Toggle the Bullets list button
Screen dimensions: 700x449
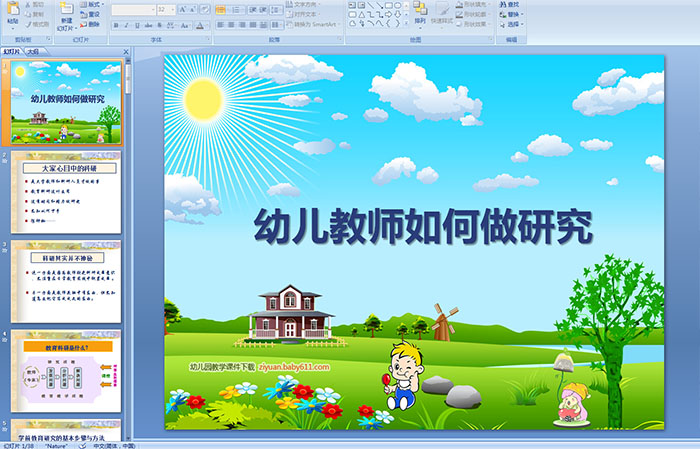[x=221, y=10]
